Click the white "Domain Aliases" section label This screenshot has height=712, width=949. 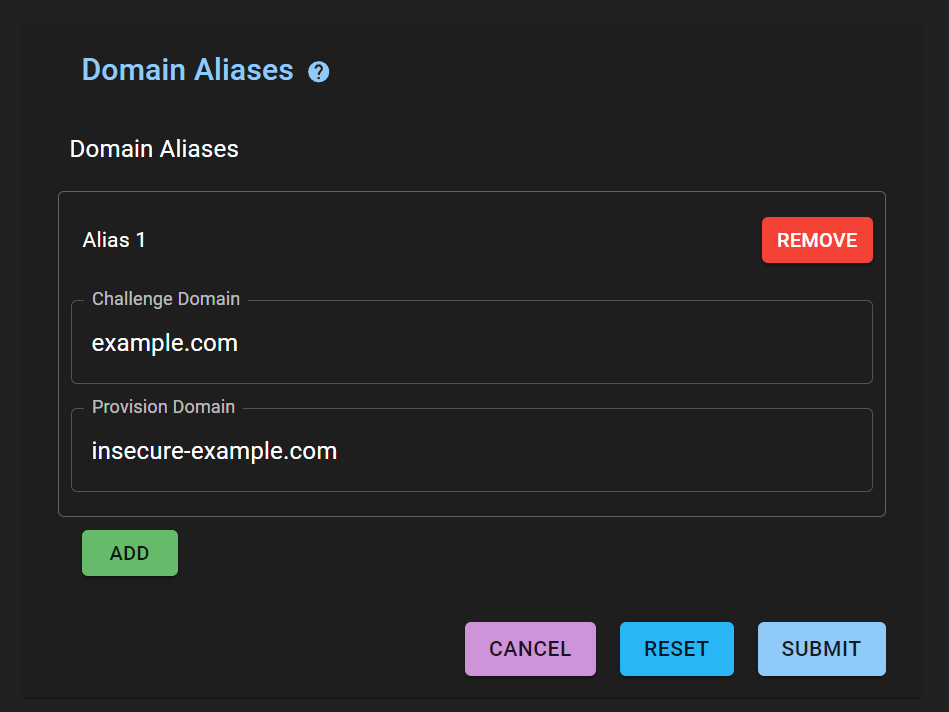(x=154, y=149)
